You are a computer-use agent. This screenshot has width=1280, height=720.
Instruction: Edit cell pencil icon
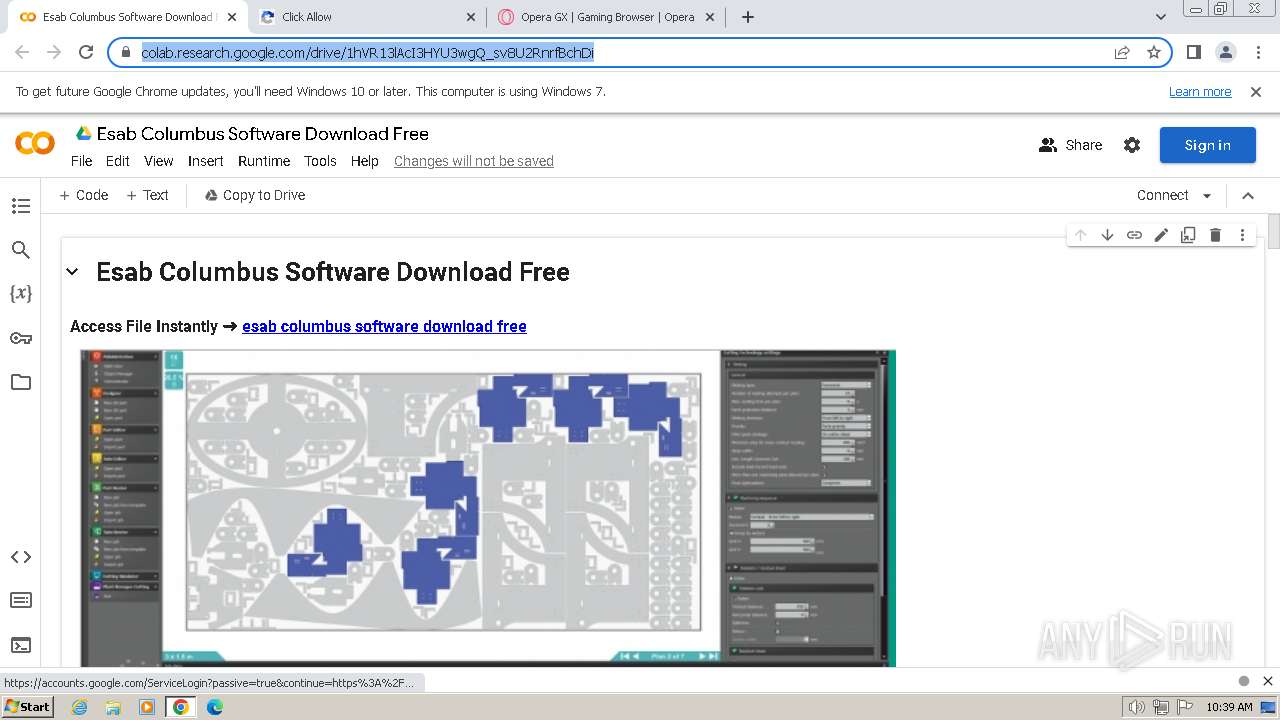click(x=1161, y=235)
